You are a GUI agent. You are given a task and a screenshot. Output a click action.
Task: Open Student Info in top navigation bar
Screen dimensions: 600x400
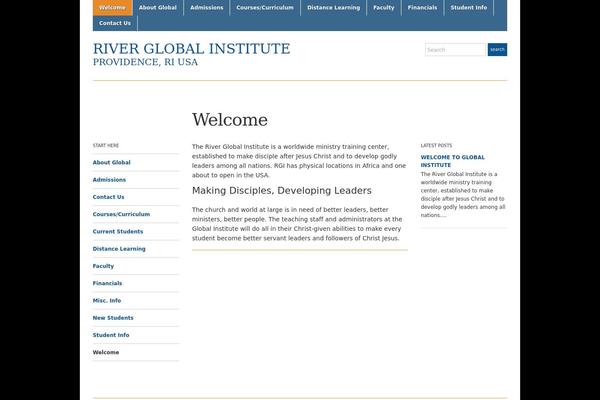469,8
